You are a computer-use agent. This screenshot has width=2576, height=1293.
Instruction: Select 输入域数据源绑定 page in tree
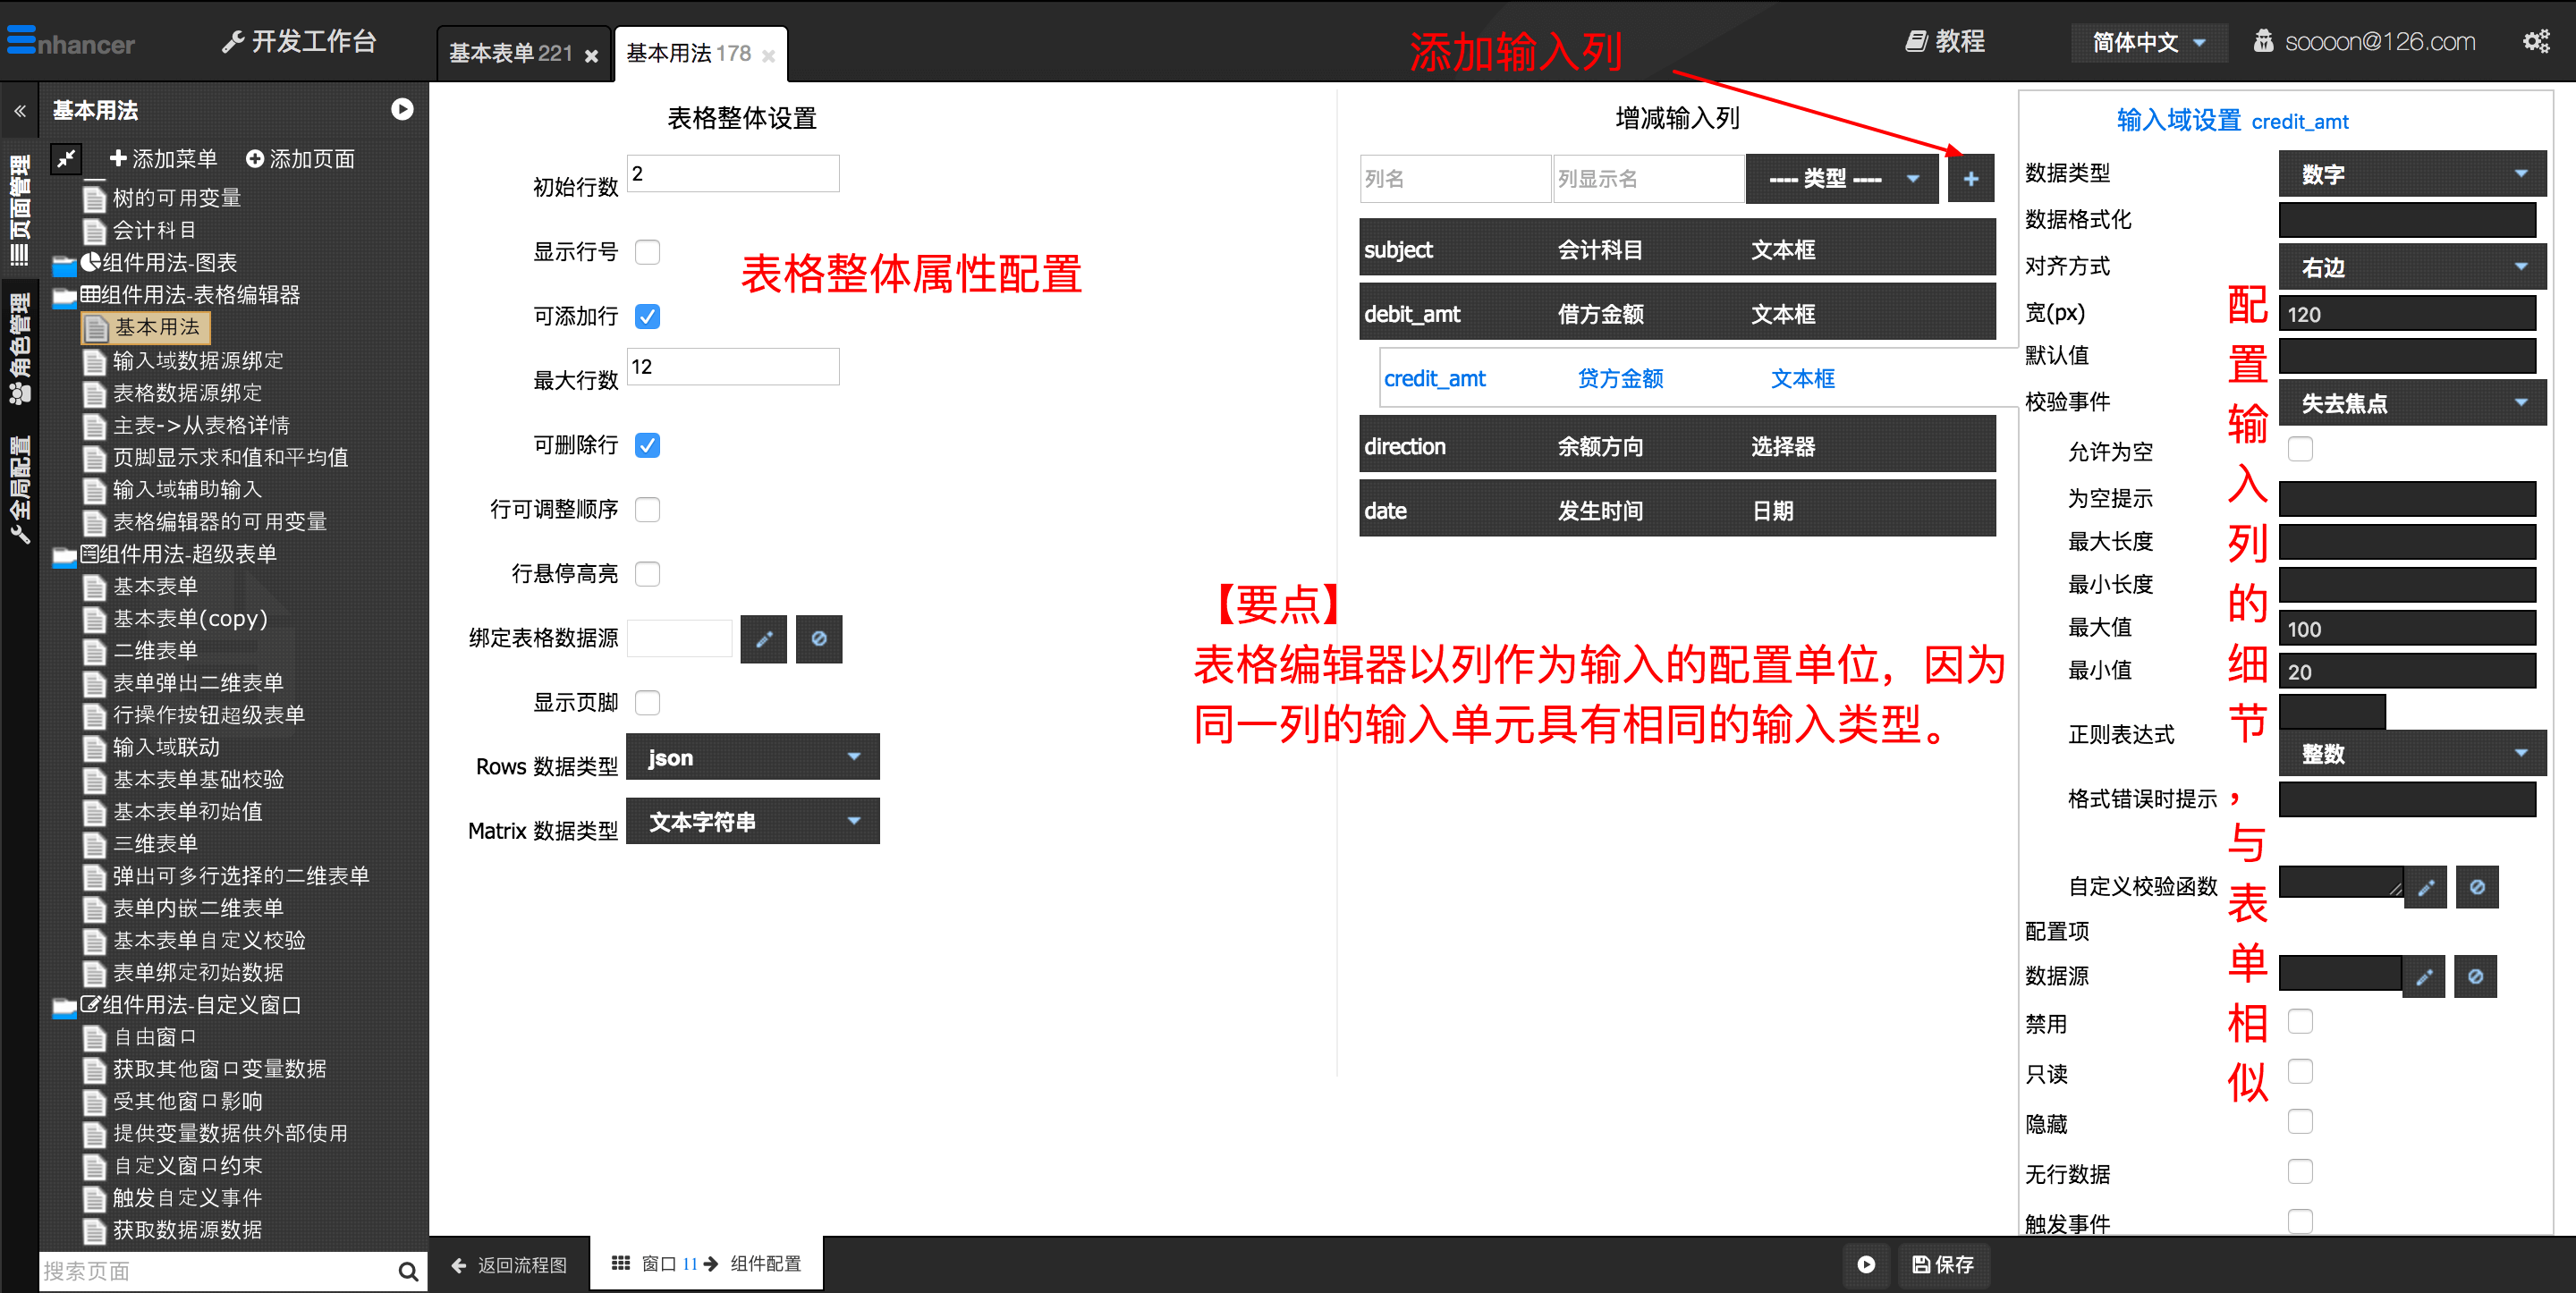[198, 360]
